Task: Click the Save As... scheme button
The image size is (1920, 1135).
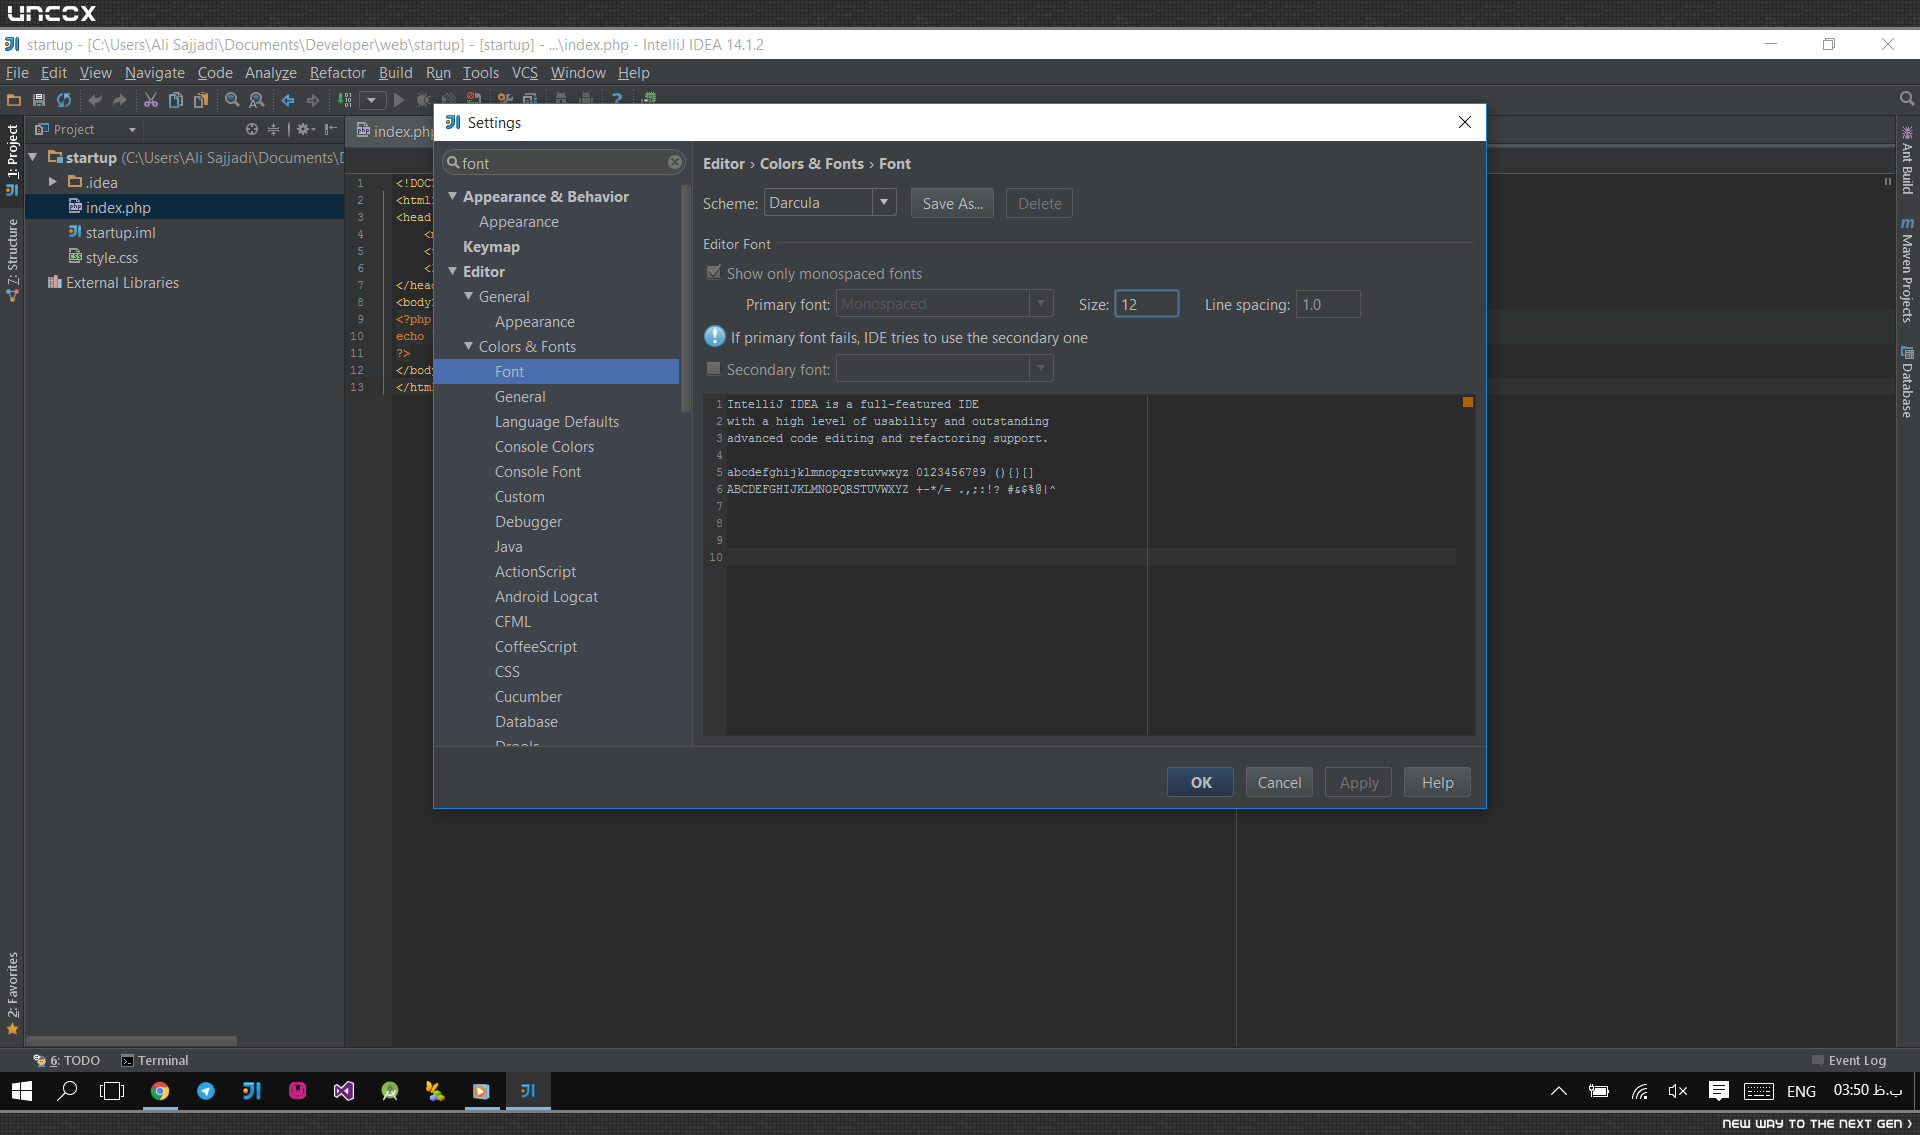Action: 952,203
